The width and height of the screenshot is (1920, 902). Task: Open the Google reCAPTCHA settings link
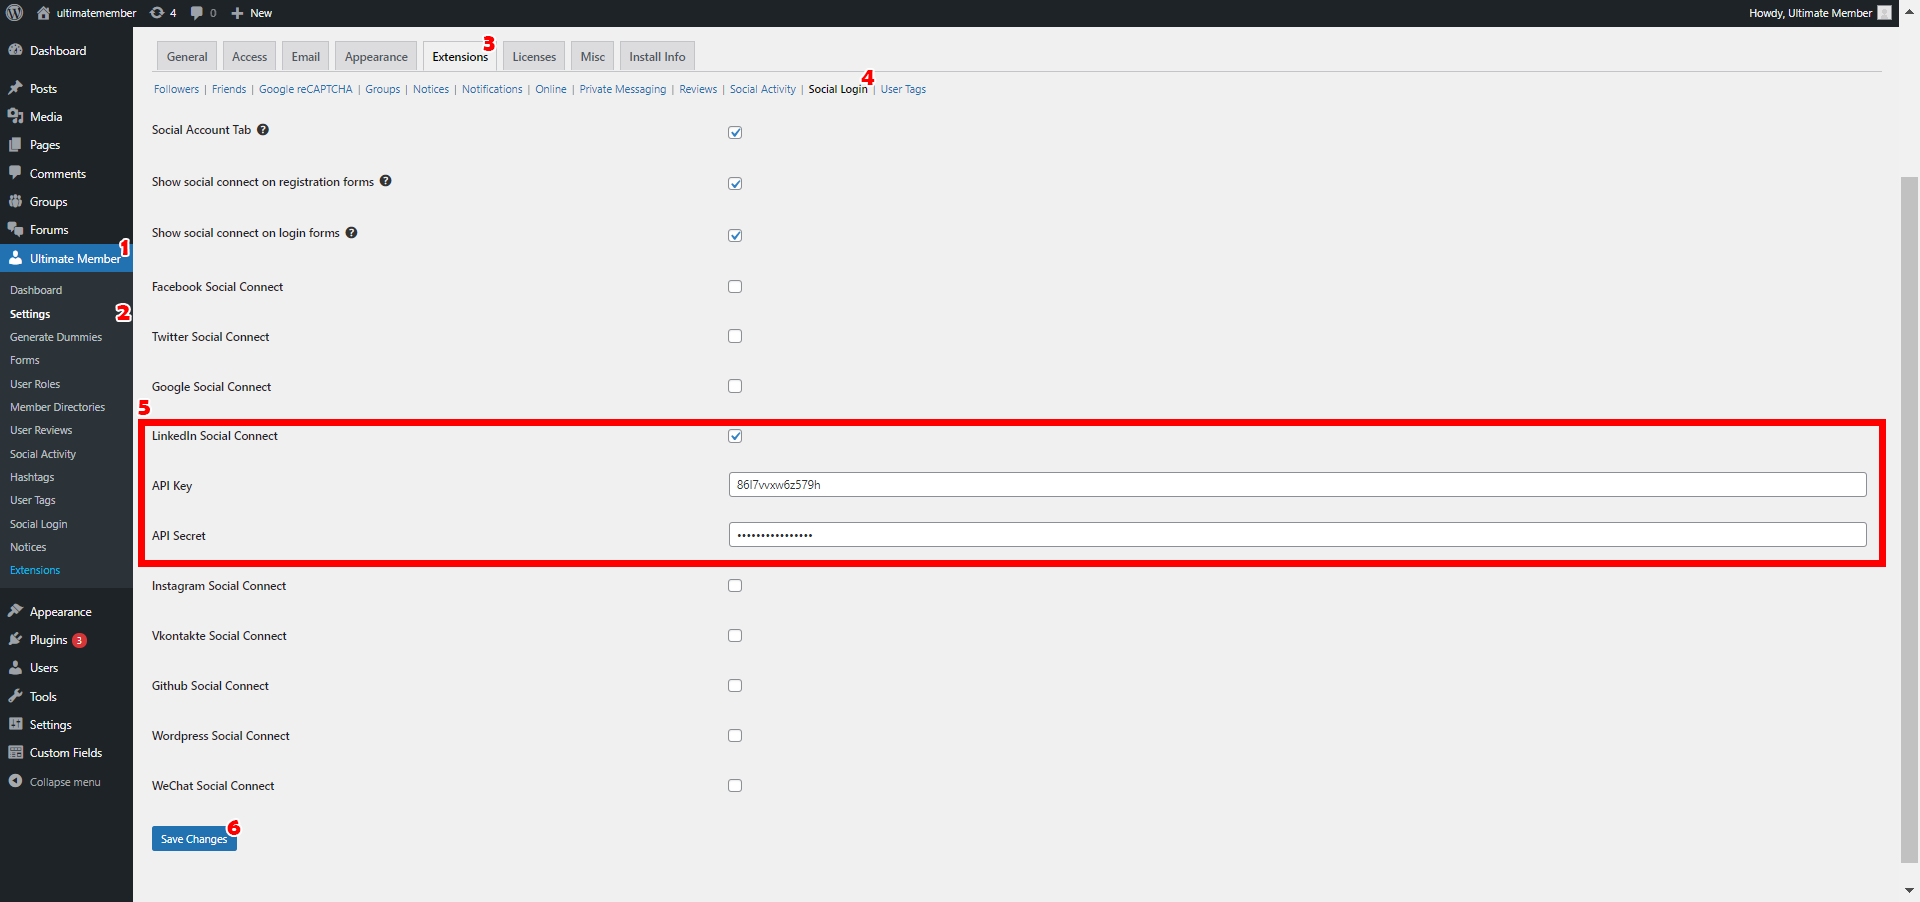[x=305, y=89]
